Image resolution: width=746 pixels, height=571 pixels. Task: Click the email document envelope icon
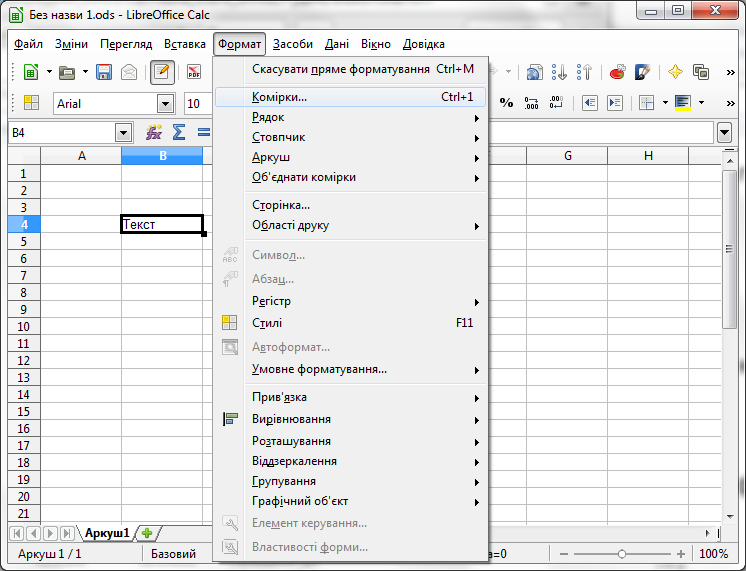[x=129, y=72]
